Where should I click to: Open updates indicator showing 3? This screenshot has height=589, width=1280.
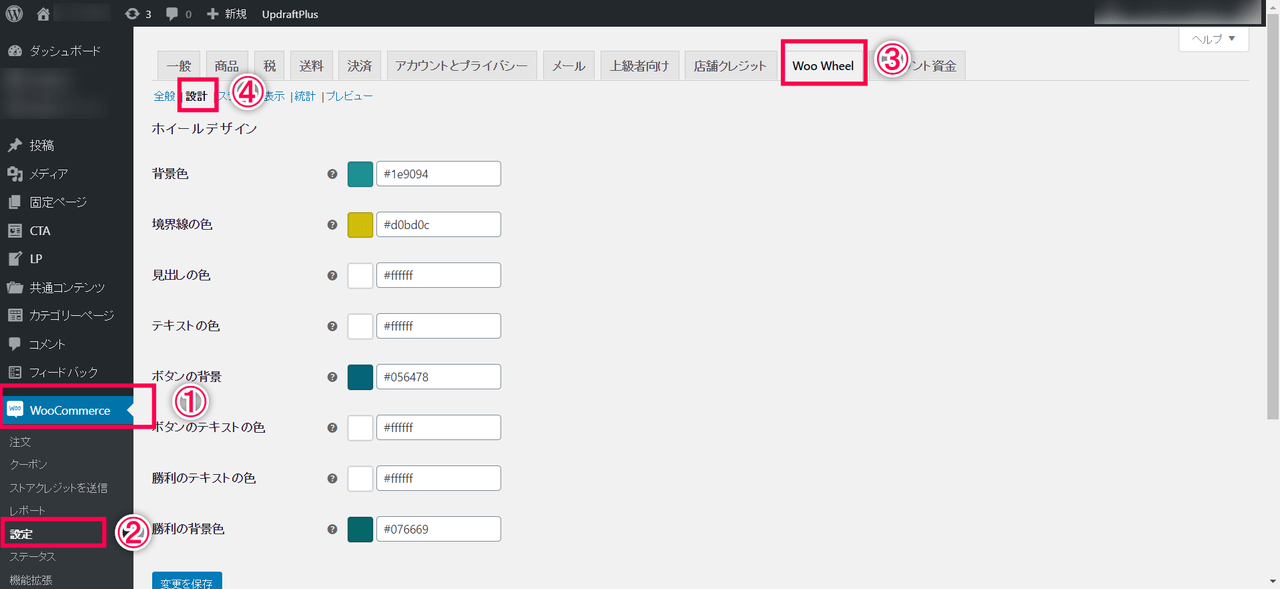click(138, 14)
